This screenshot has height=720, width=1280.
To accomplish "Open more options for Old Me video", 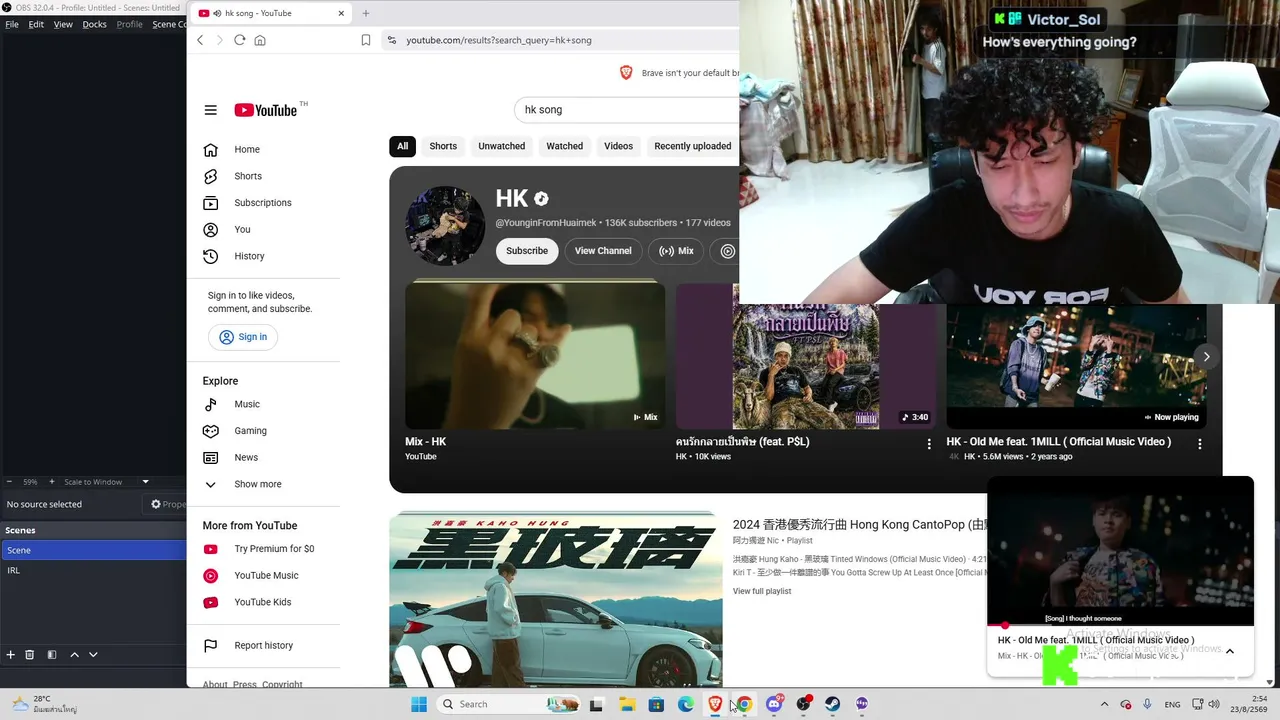I will click(1200, 444).
